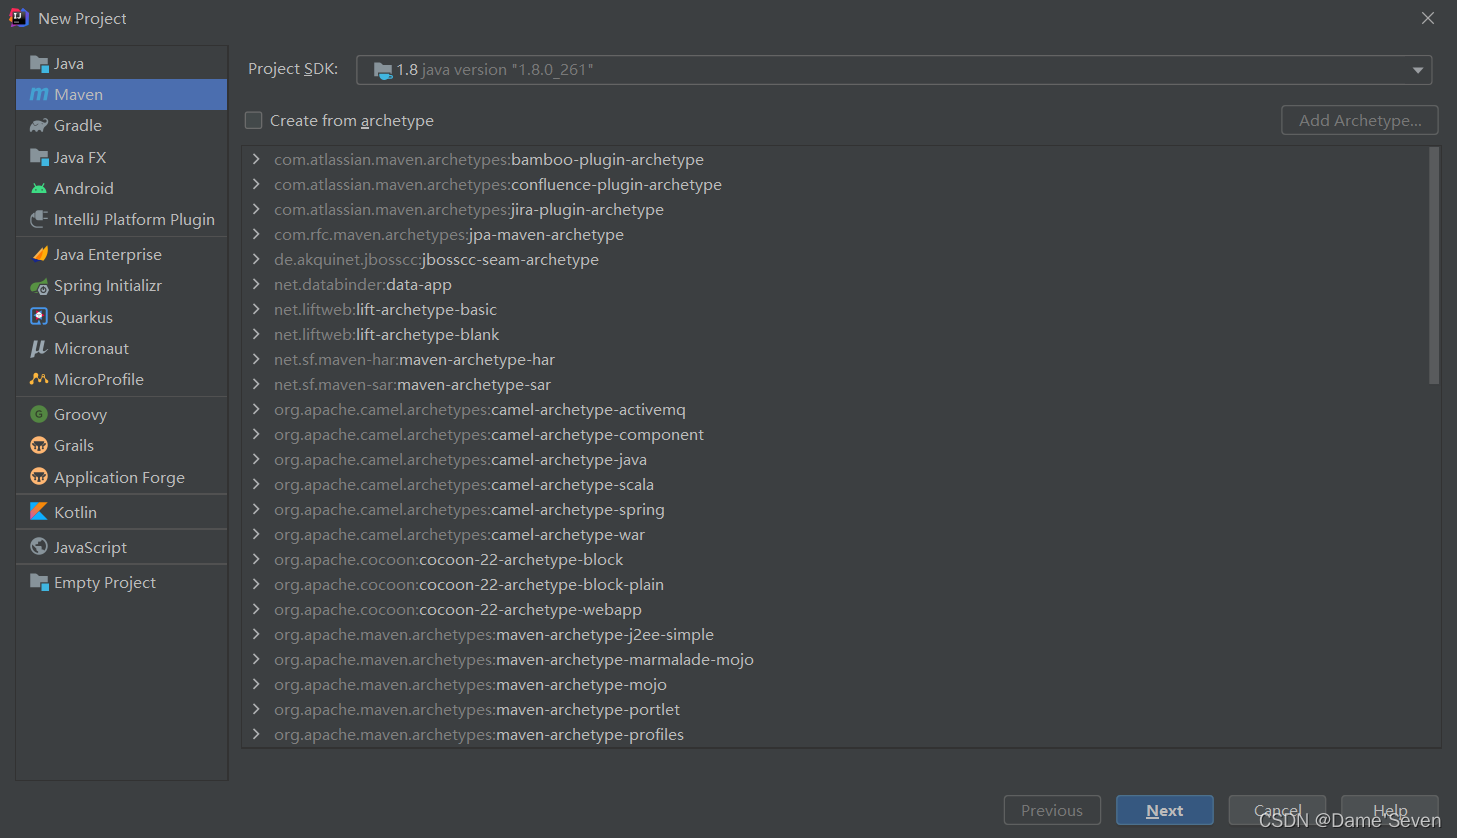The width and height of the screenshot is (1457, 838).
Task: Click the IntelliJ Platform Plugin icon
Action: pyautogui.click(x=39, y=219)
